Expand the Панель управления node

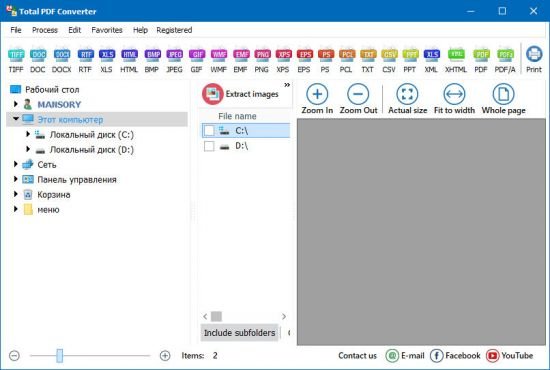pos(15,179)
